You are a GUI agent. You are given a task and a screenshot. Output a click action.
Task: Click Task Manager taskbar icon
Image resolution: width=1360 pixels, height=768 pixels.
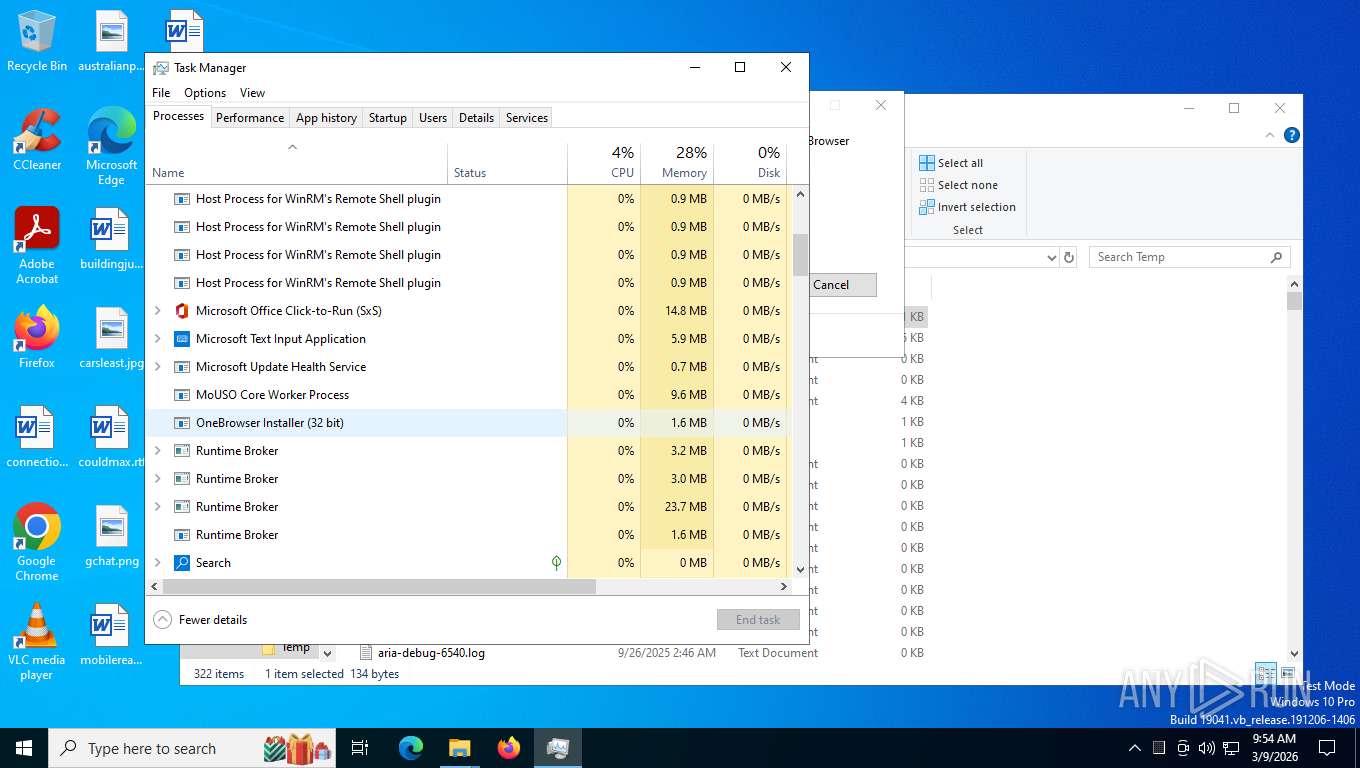(x=557, y=748)
